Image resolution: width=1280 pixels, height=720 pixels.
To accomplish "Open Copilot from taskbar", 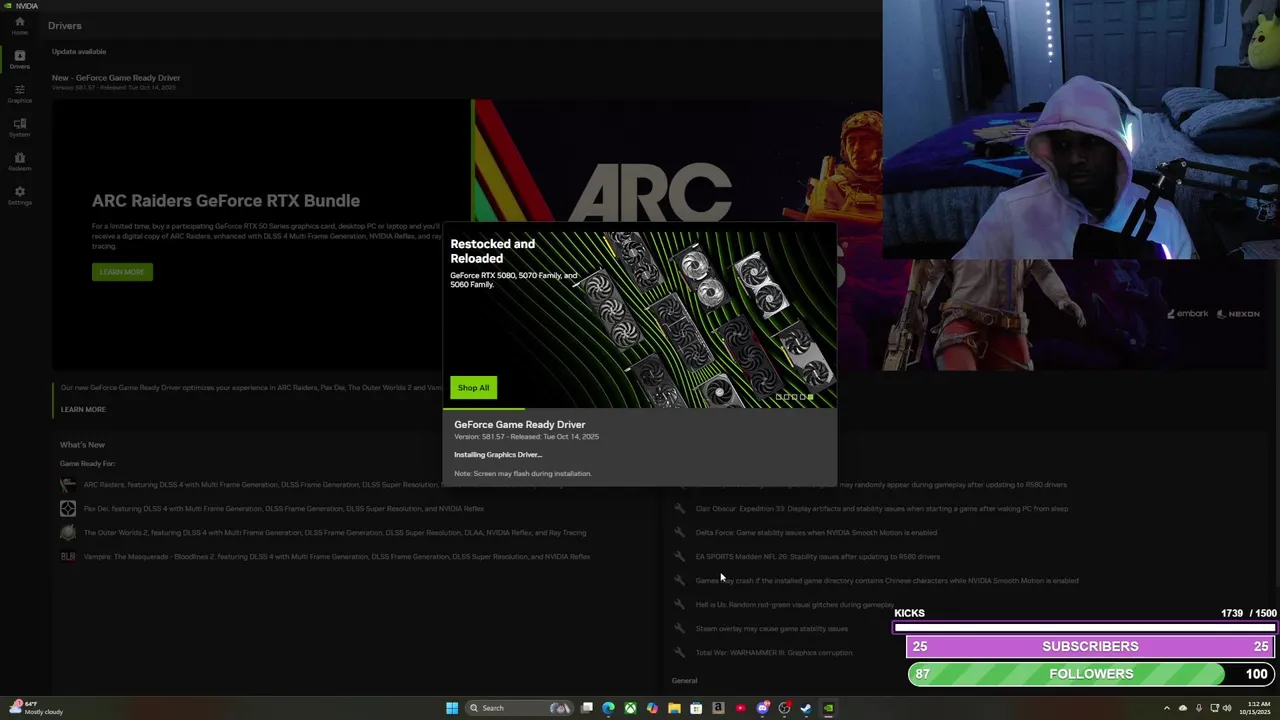I will pos(652,708).
